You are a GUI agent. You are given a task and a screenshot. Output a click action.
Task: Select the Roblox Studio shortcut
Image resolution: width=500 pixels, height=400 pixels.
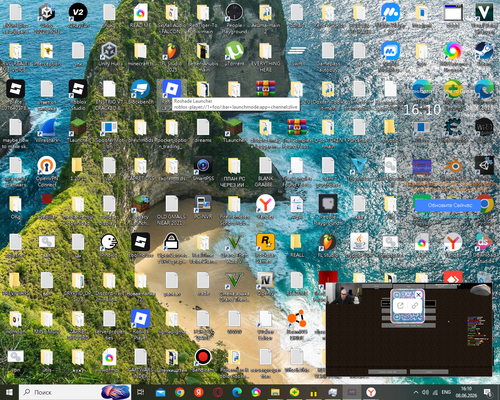click(x=78, y=90)
